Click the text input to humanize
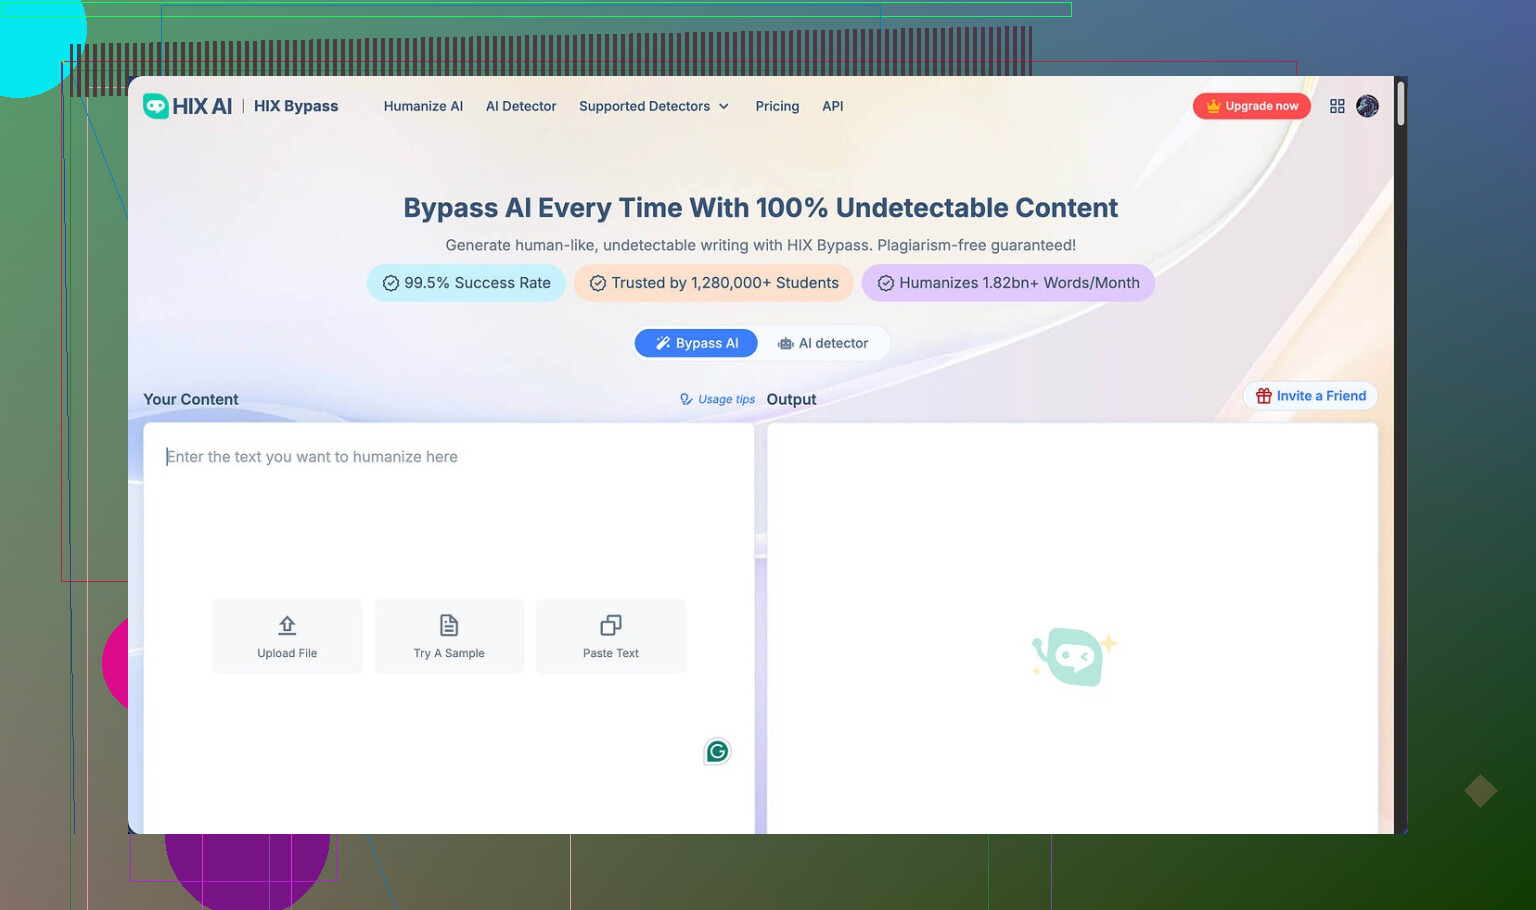The height and width of the screenshot is (910, 1536). point(448,520)
